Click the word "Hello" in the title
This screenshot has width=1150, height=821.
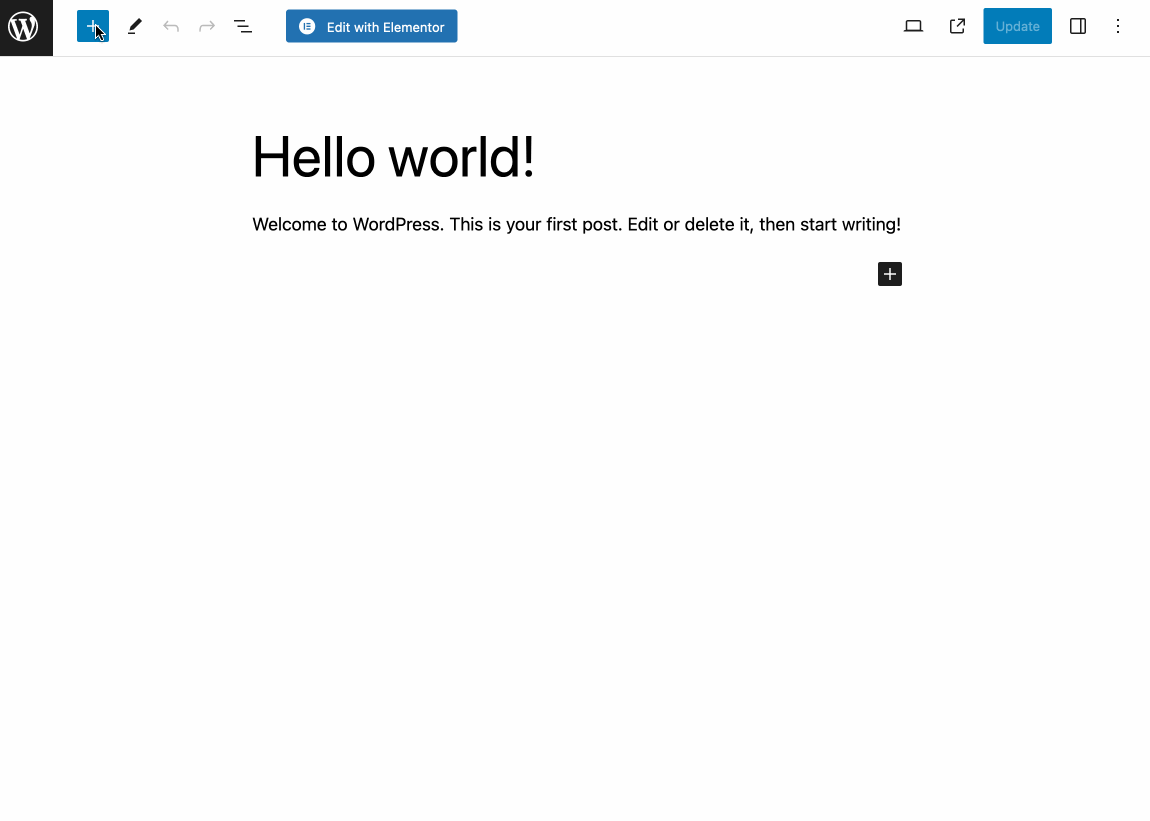coord(314,158)
